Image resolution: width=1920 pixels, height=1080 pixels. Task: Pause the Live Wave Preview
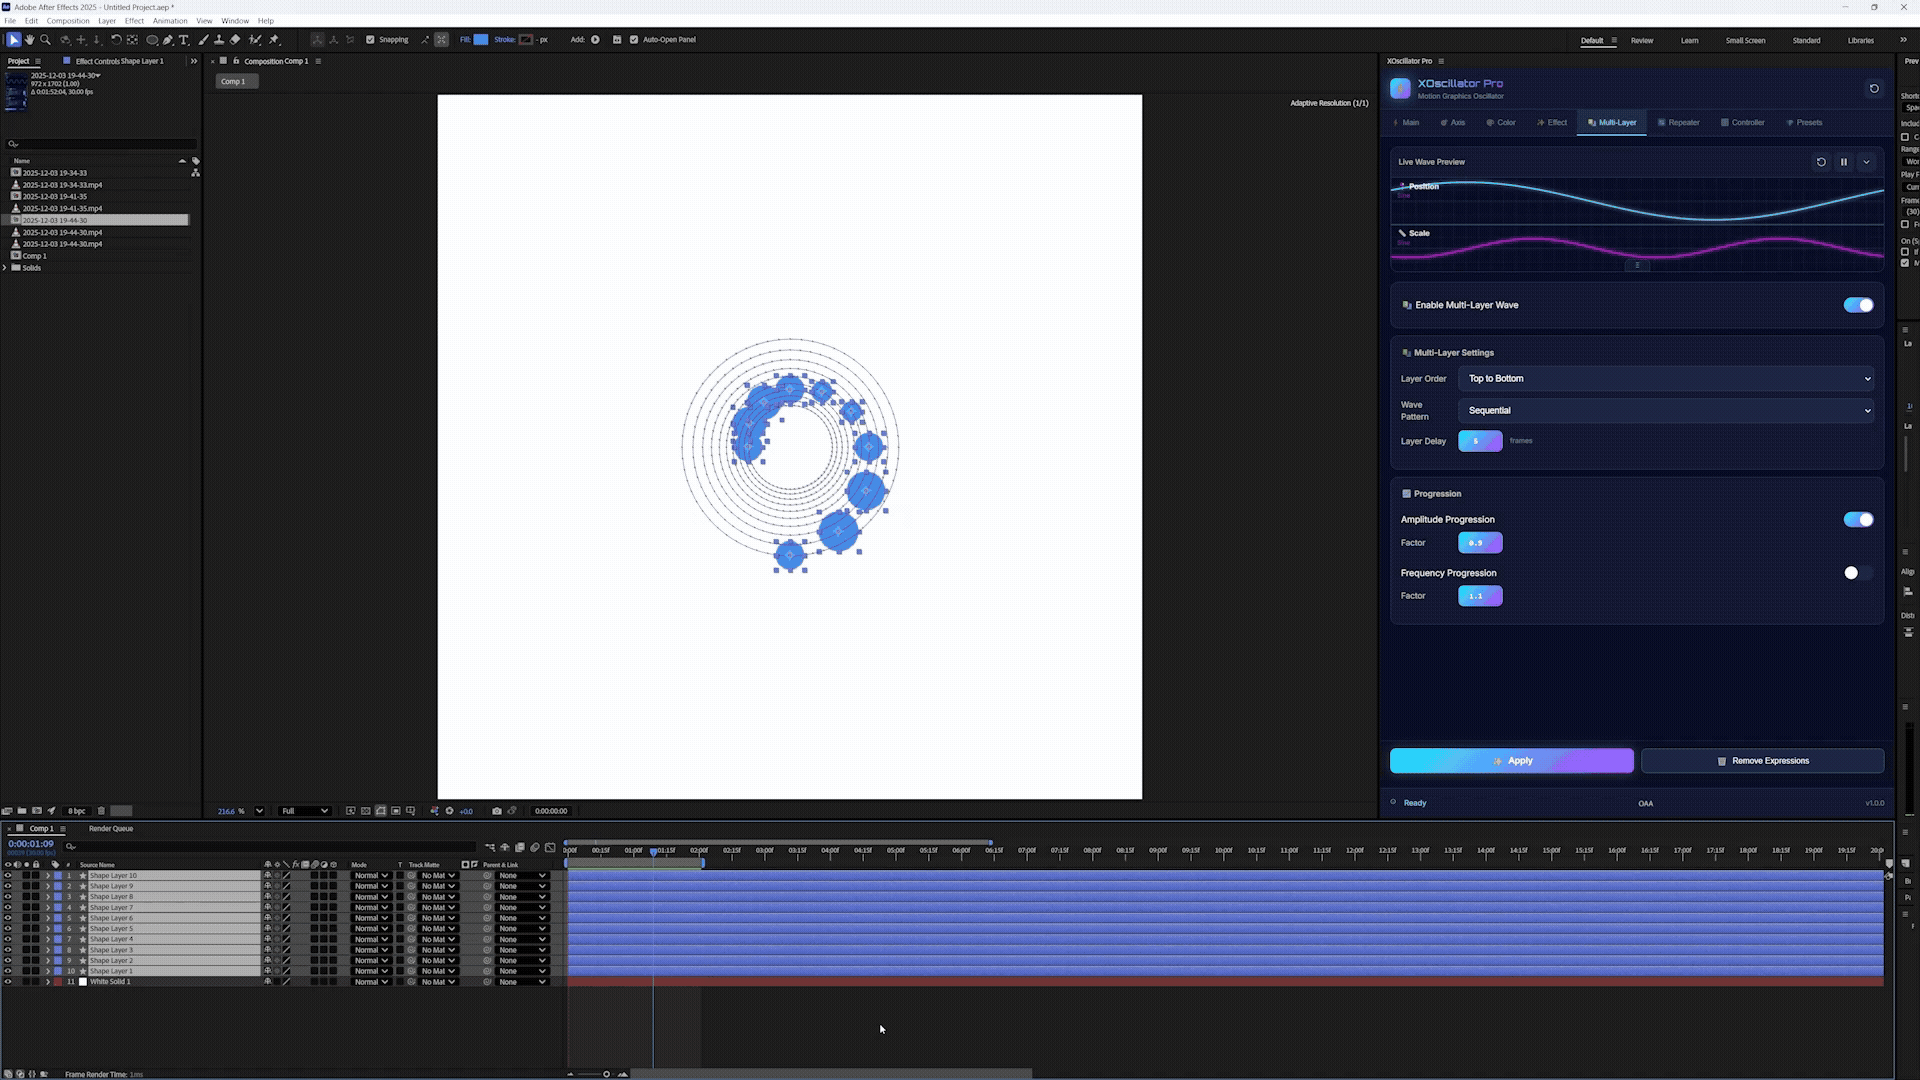1844,162
